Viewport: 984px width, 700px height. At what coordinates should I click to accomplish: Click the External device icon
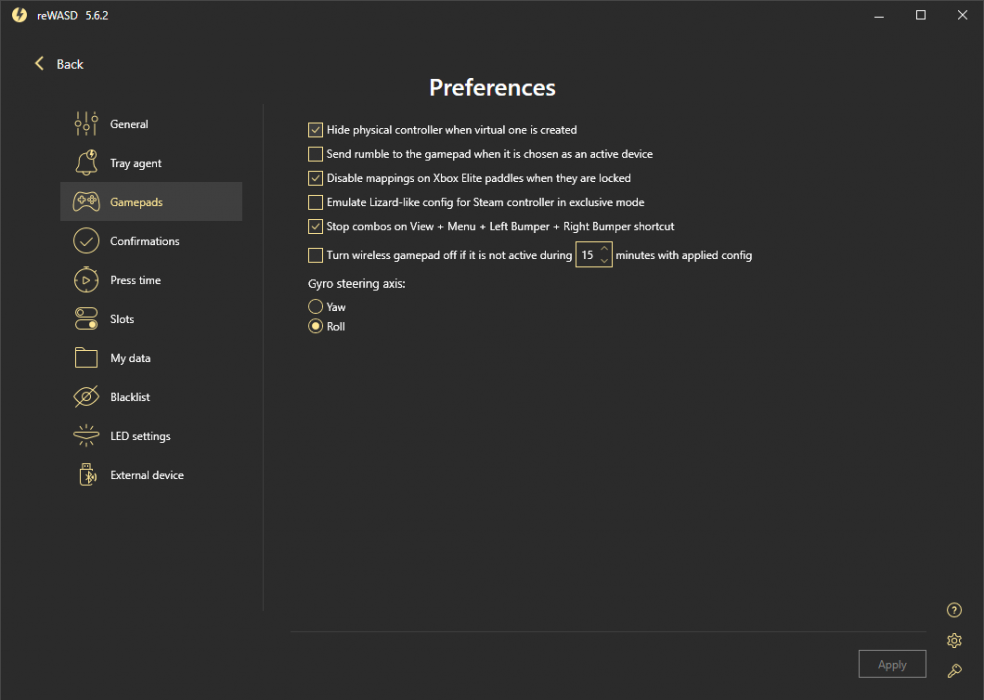click(87, 475)
